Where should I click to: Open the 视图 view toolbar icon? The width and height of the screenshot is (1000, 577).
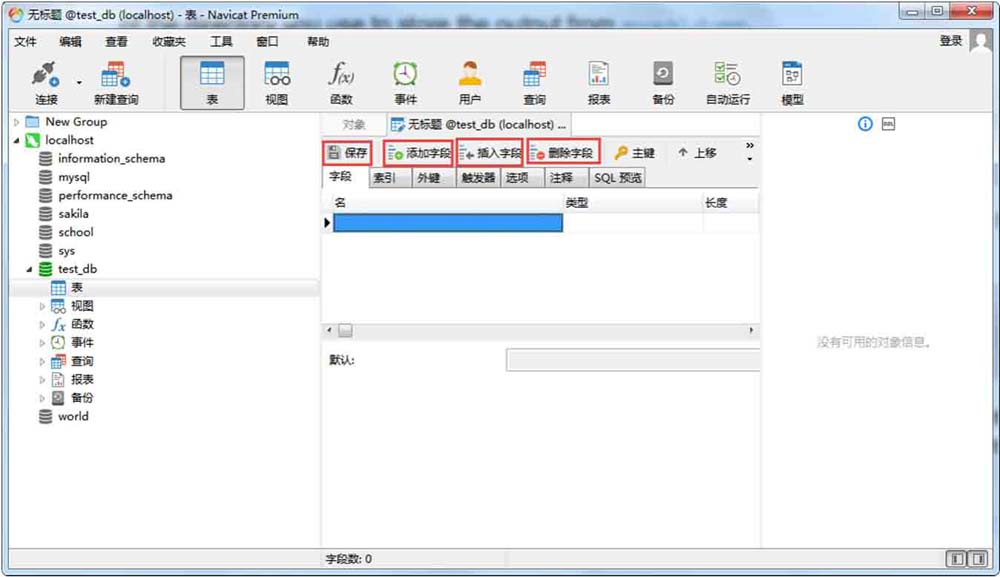pyautogui.click(x=277, y=82)
